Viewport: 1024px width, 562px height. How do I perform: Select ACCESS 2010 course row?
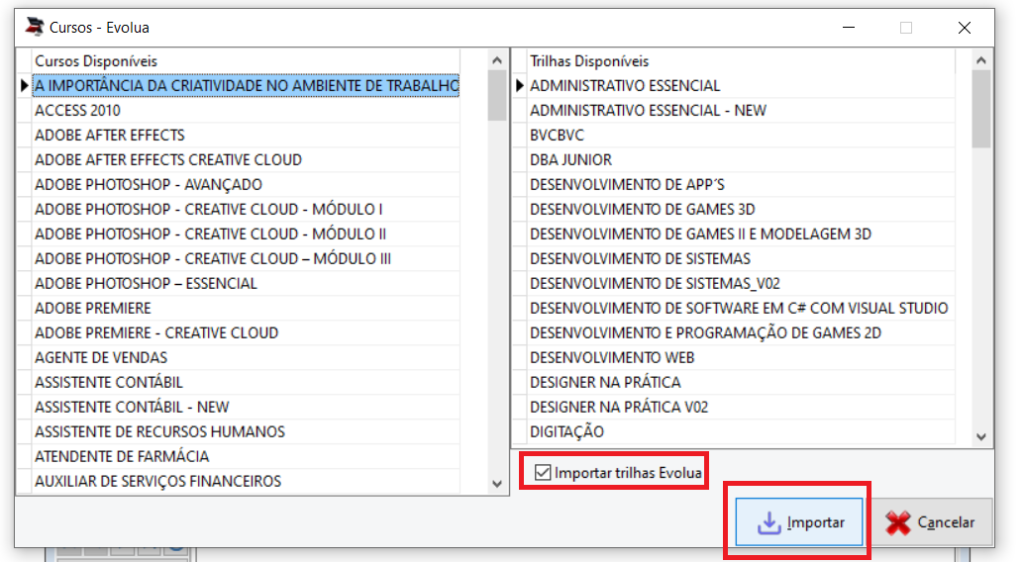pos(247,110)
